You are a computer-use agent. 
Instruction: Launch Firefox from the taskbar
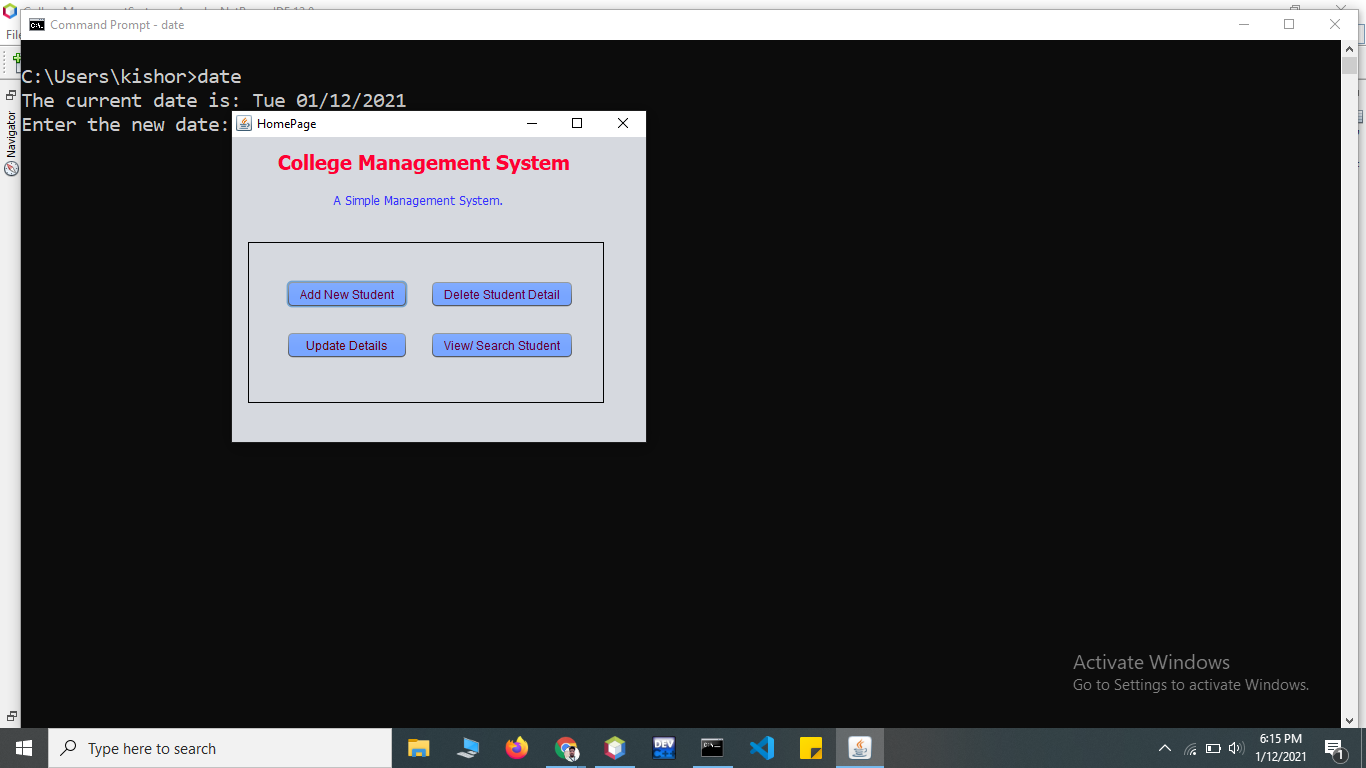pyautogui.click(x=517, y=748)
